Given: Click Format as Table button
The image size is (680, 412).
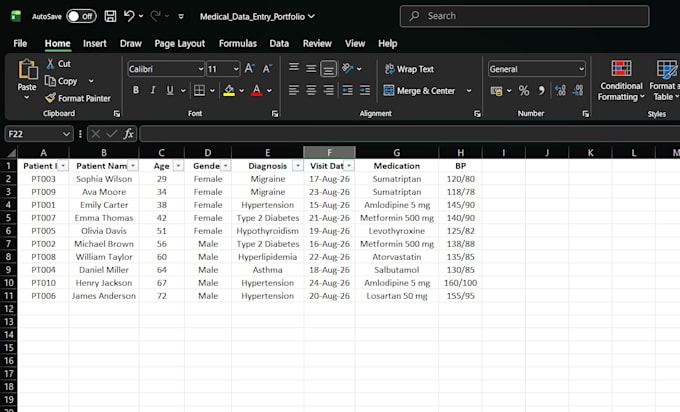Looking at the screenshot, I should [665, 81].
